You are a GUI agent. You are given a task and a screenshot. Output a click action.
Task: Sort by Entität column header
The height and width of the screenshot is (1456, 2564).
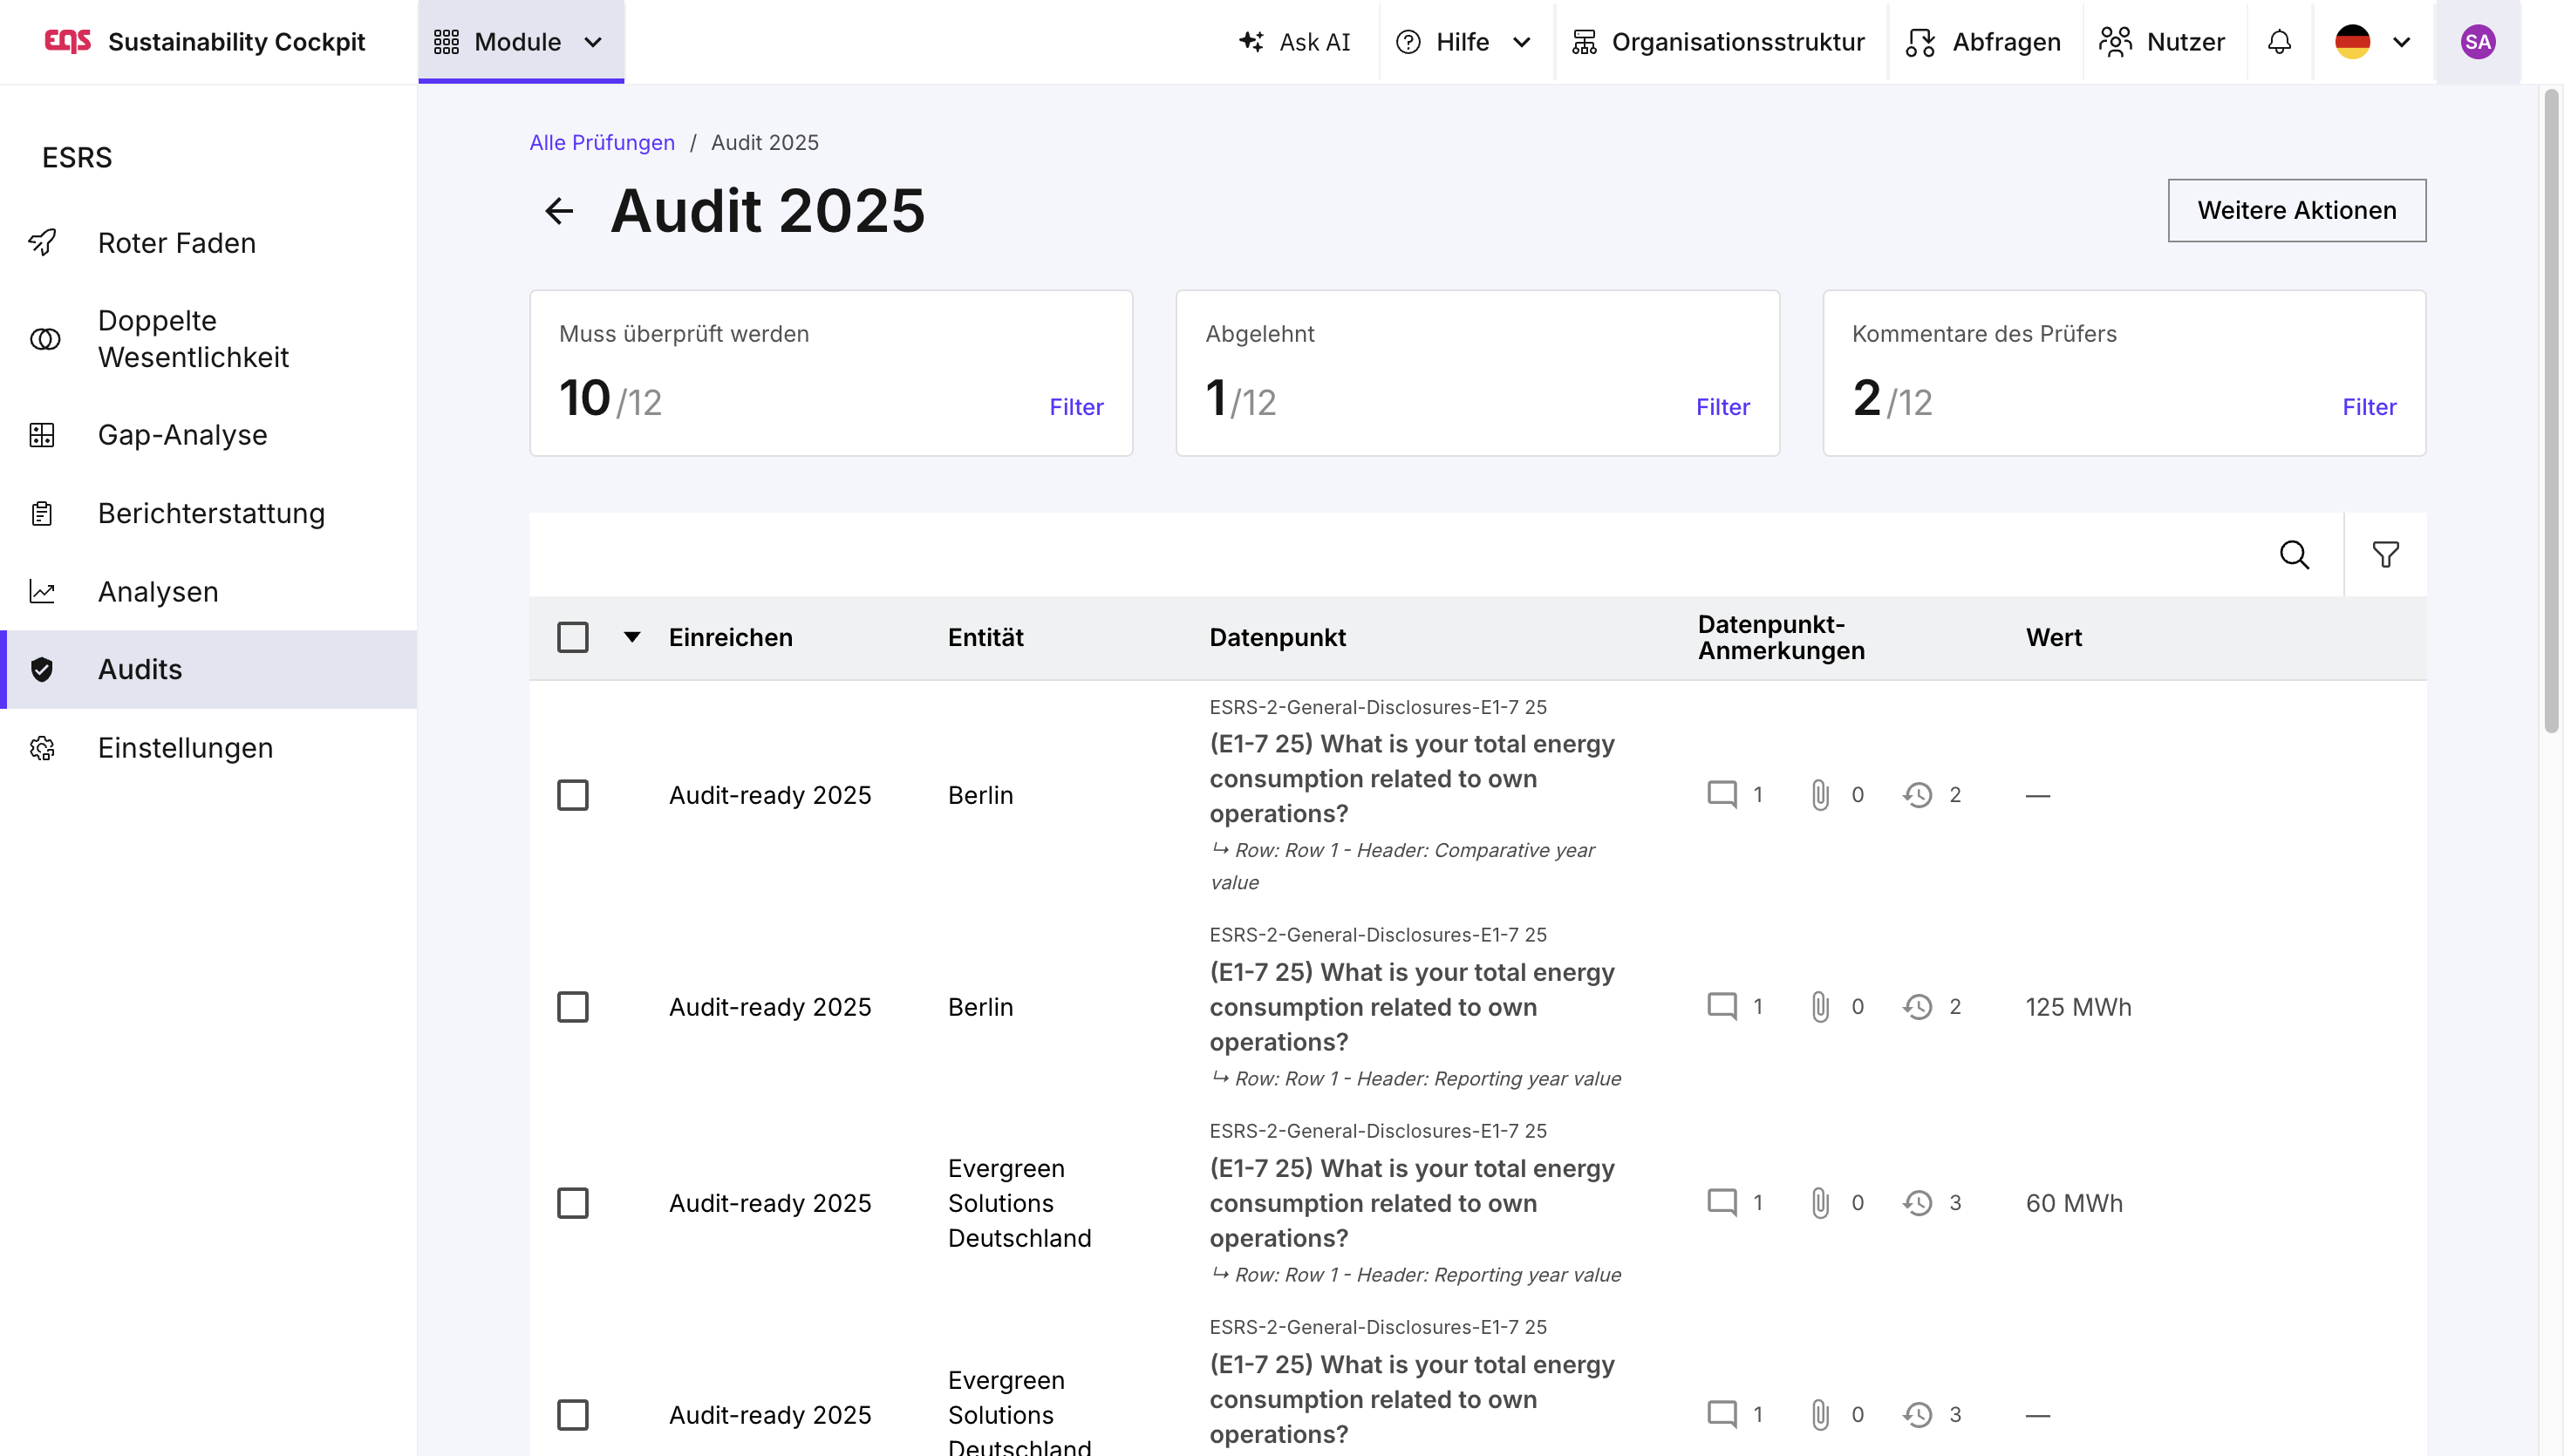coord(985,638)
